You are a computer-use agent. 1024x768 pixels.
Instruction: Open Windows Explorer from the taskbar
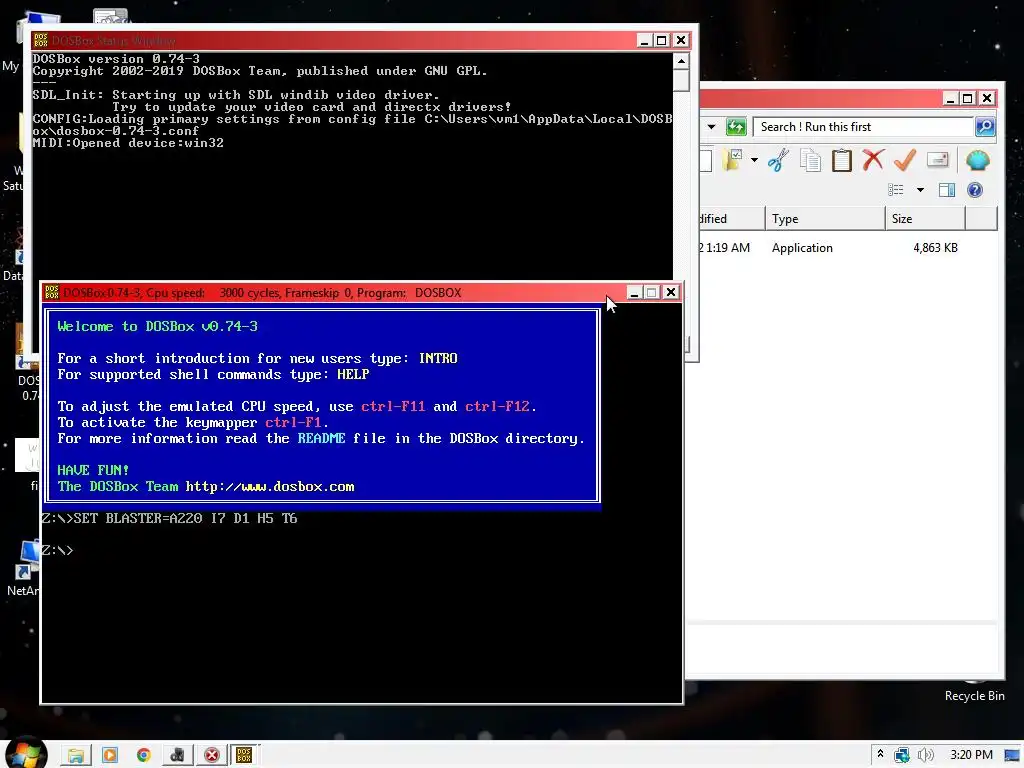[x=76, y=756]
